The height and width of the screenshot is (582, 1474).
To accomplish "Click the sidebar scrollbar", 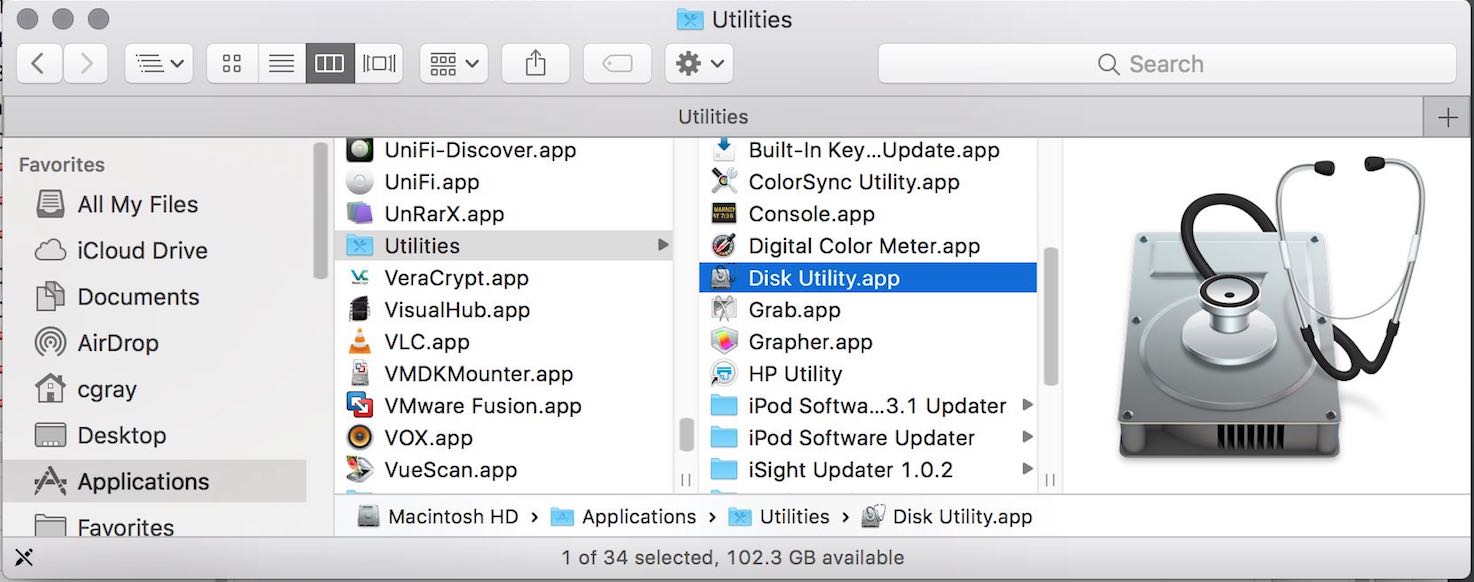I will point(320,211).
